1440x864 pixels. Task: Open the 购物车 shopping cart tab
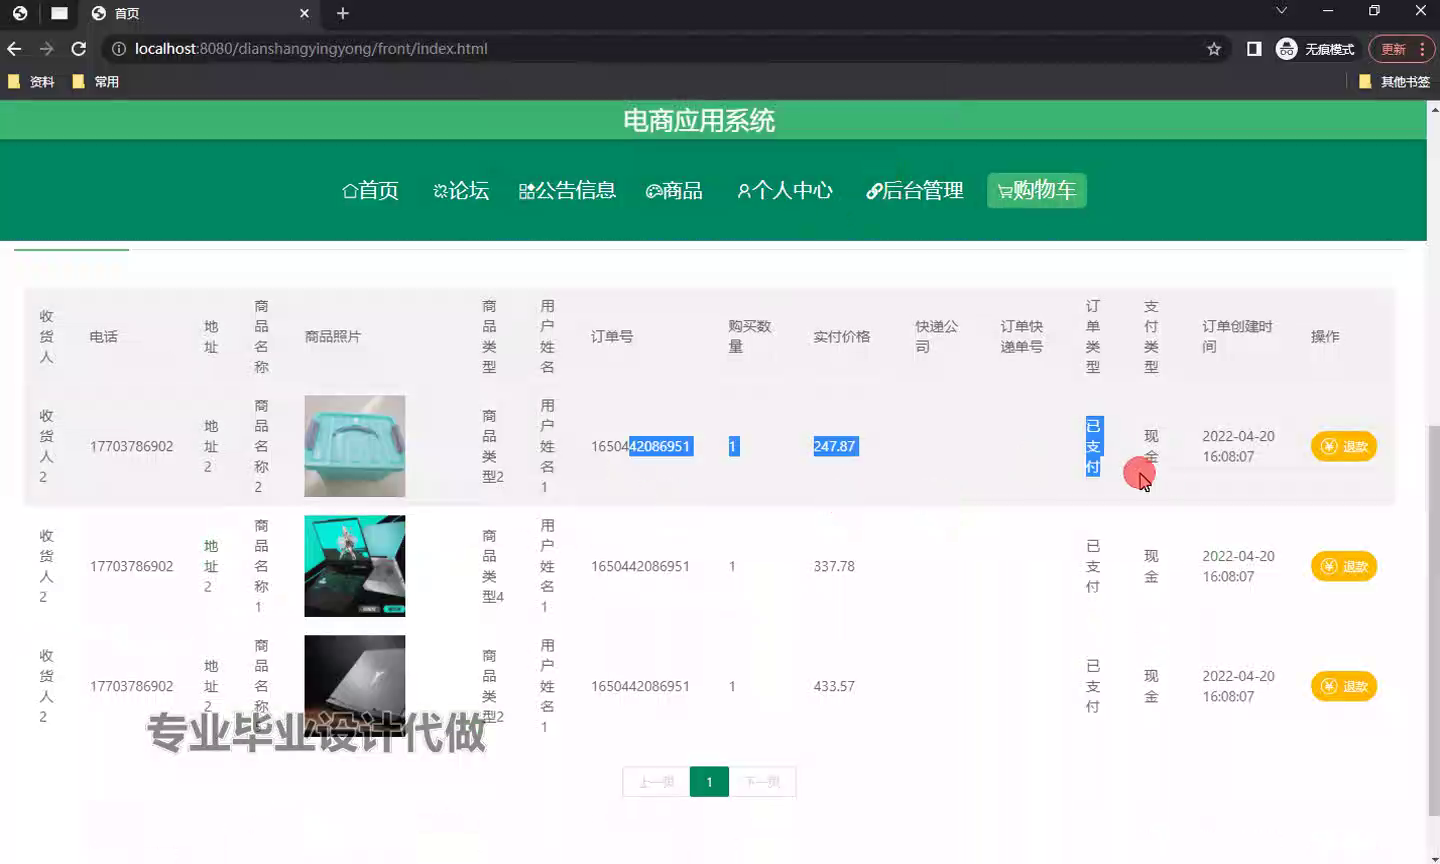(x=1037, y=190)
